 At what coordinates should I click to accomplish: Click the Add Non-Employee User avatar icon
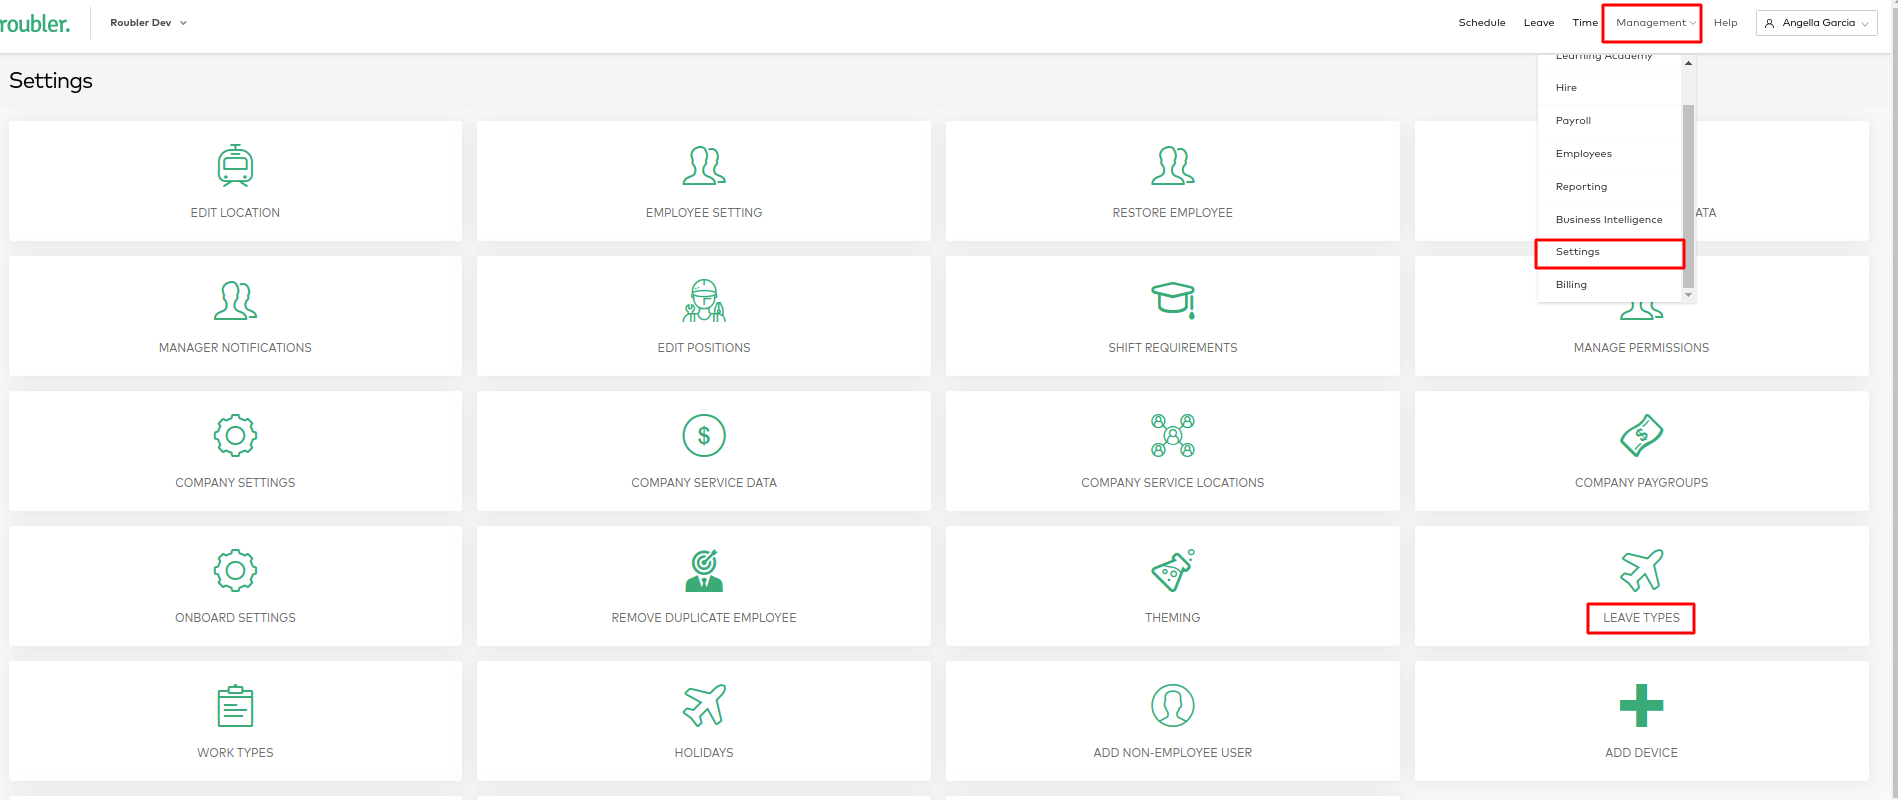[1173, 706]
